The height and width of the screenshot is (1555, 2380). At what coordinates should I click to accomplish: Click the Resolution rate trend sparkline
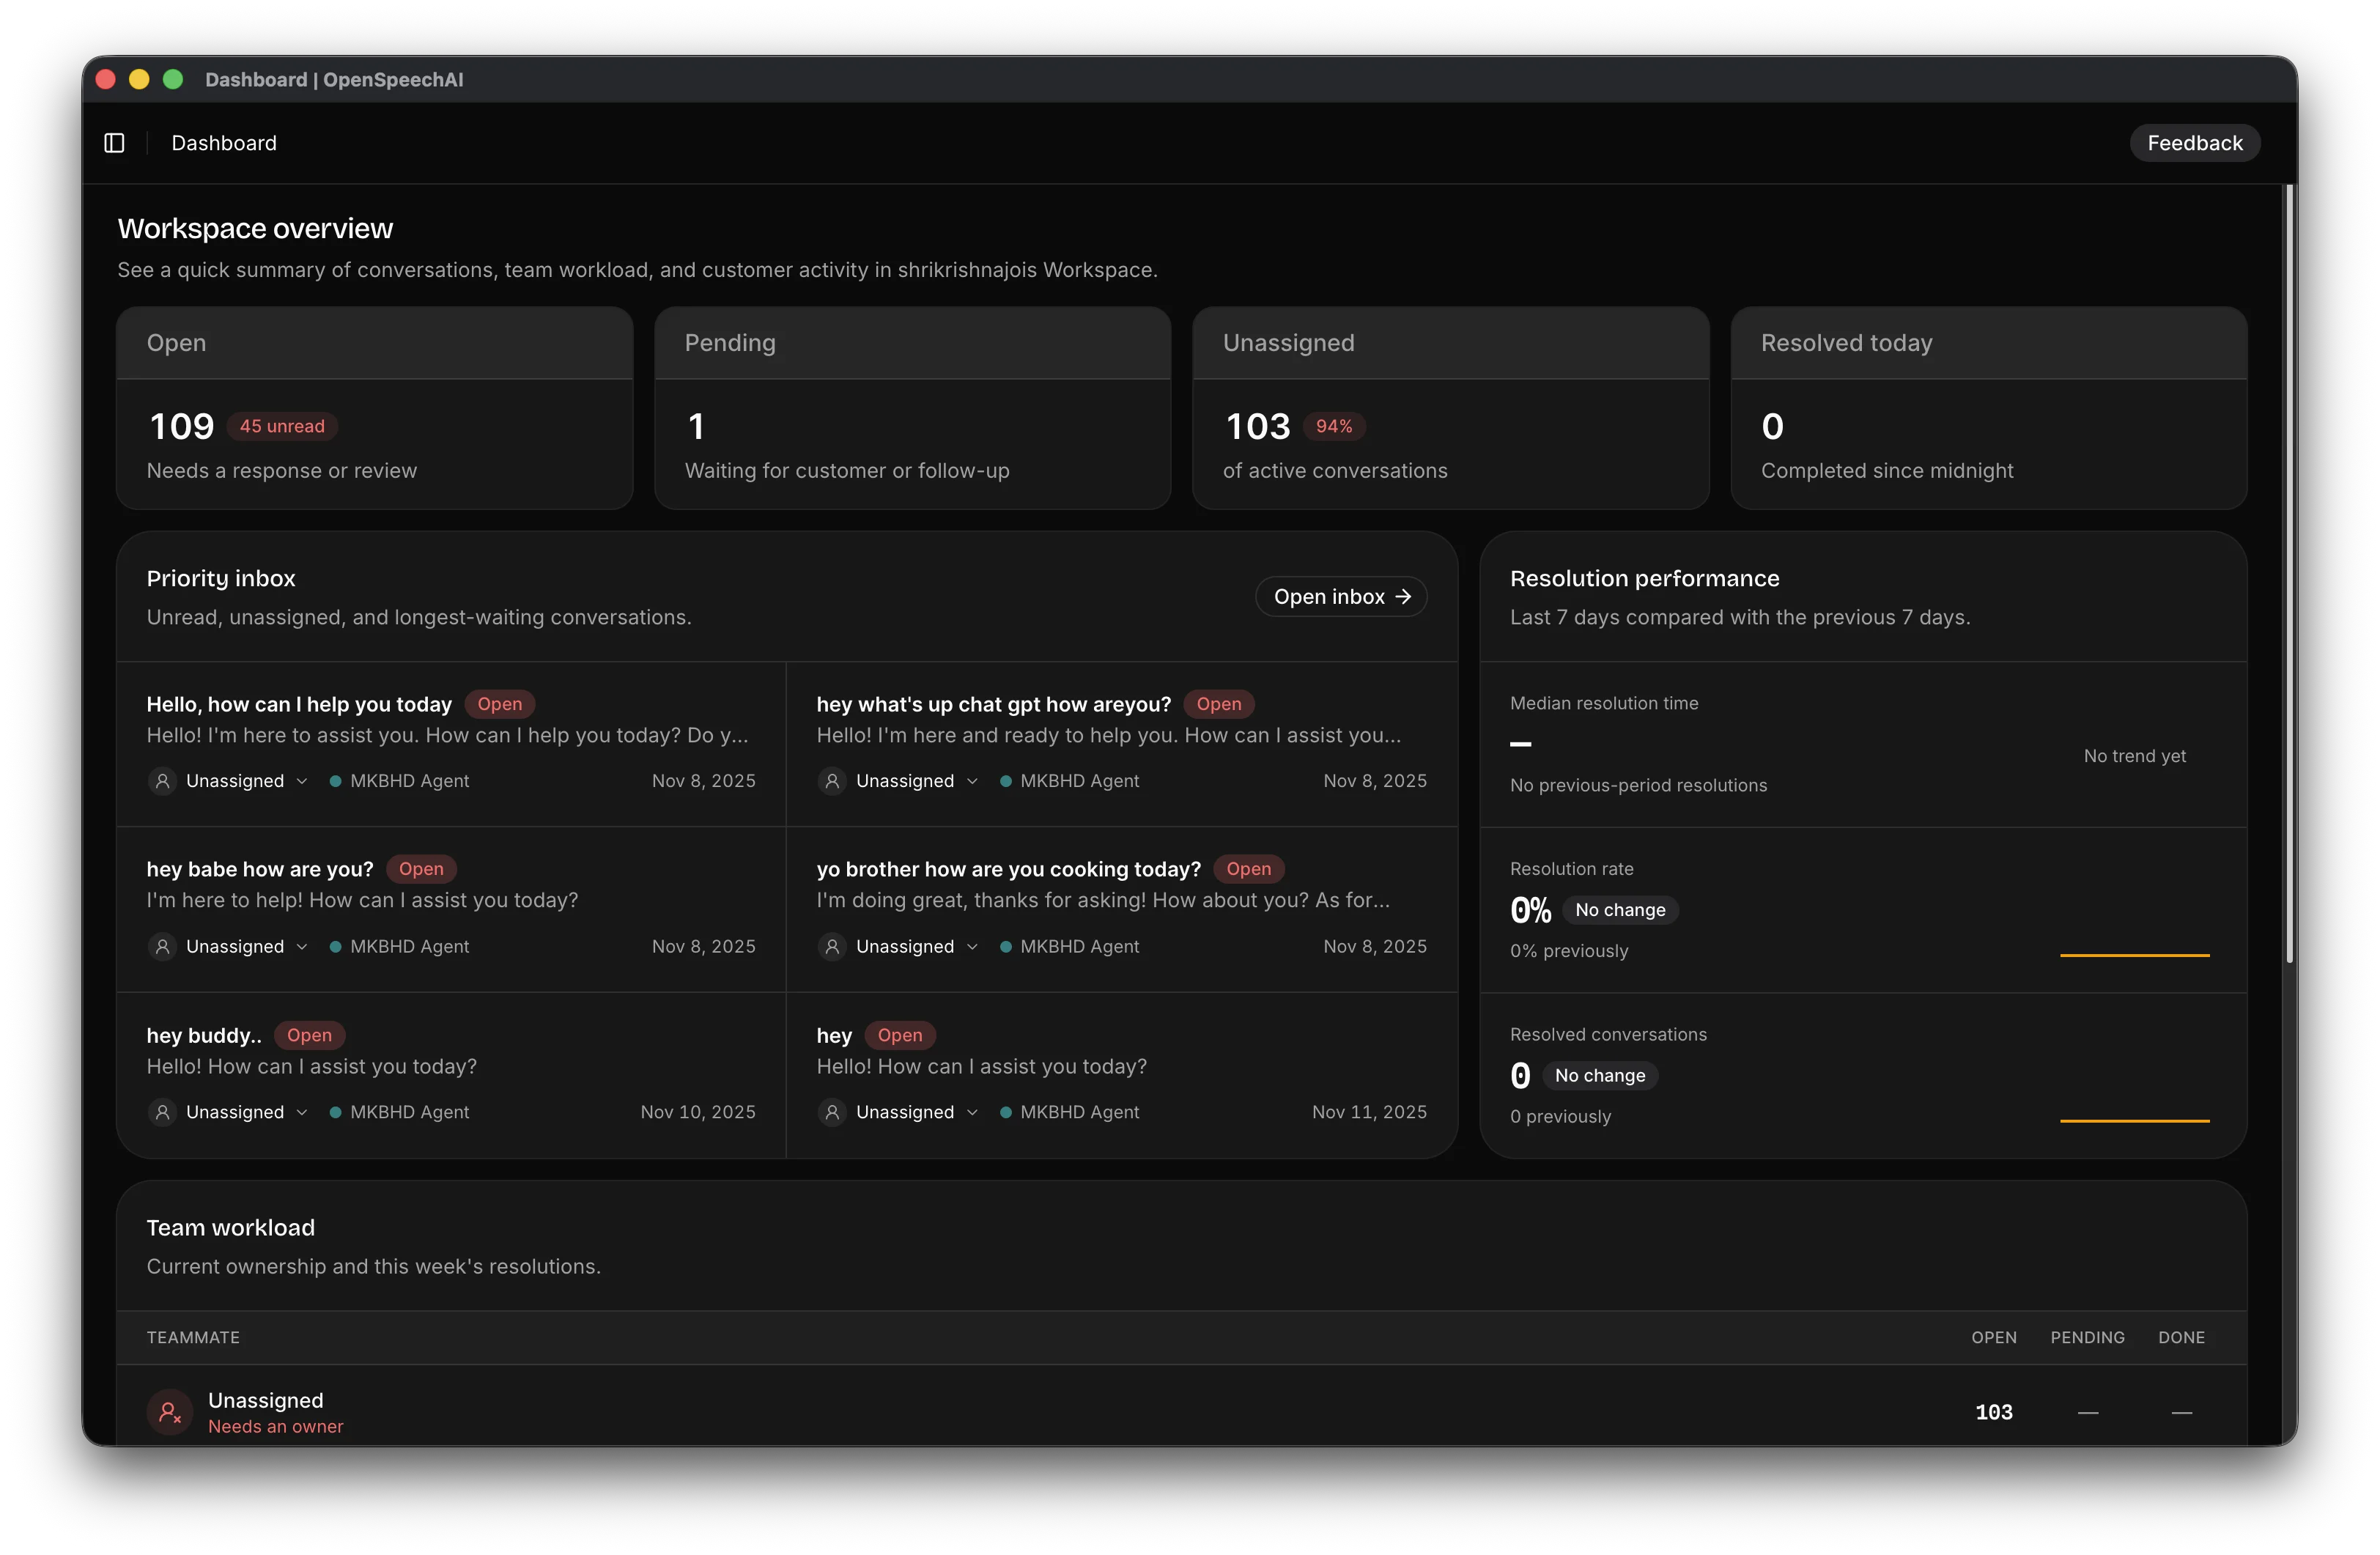(2134, 955)
